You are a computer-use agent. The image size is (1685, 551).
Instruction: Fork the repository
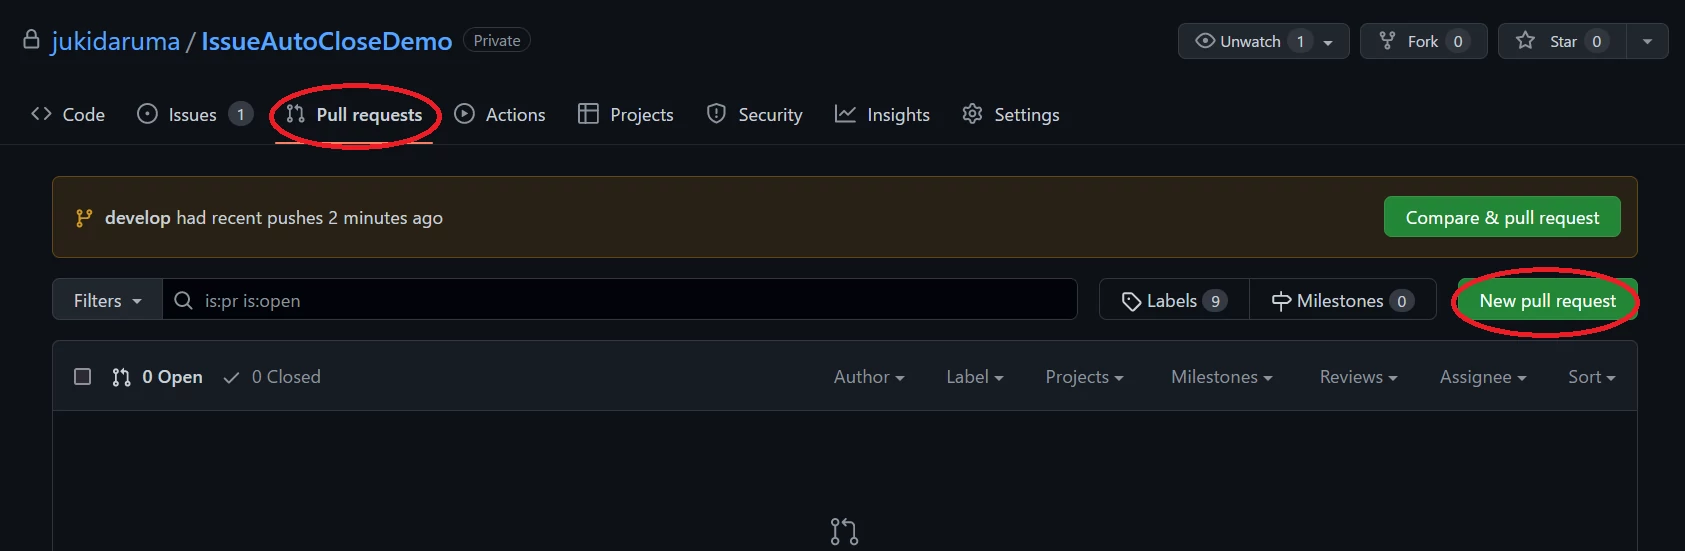tap(1423, 41)
